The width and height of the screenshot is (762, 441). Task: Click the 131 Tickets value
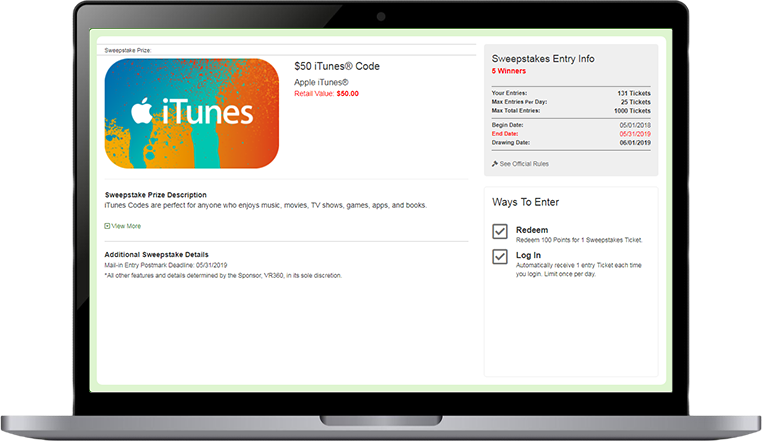pos(634,93)
